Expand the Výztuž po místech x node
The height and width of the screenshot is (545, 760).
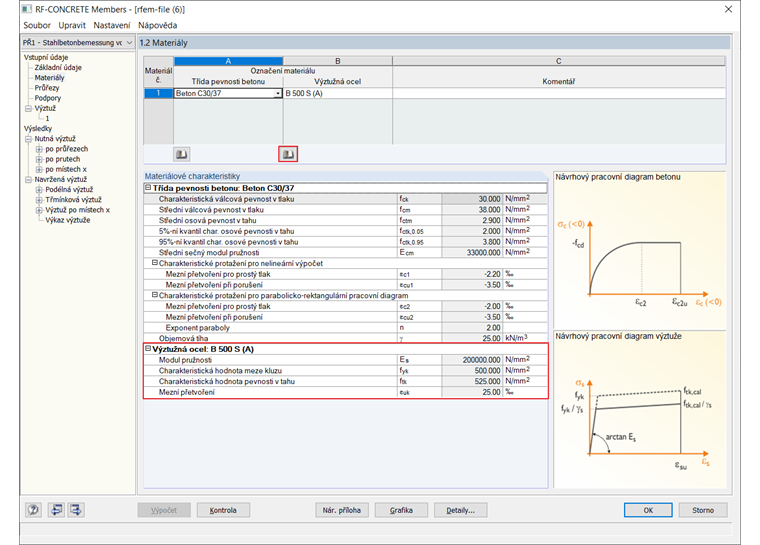(x=39, y=210)
